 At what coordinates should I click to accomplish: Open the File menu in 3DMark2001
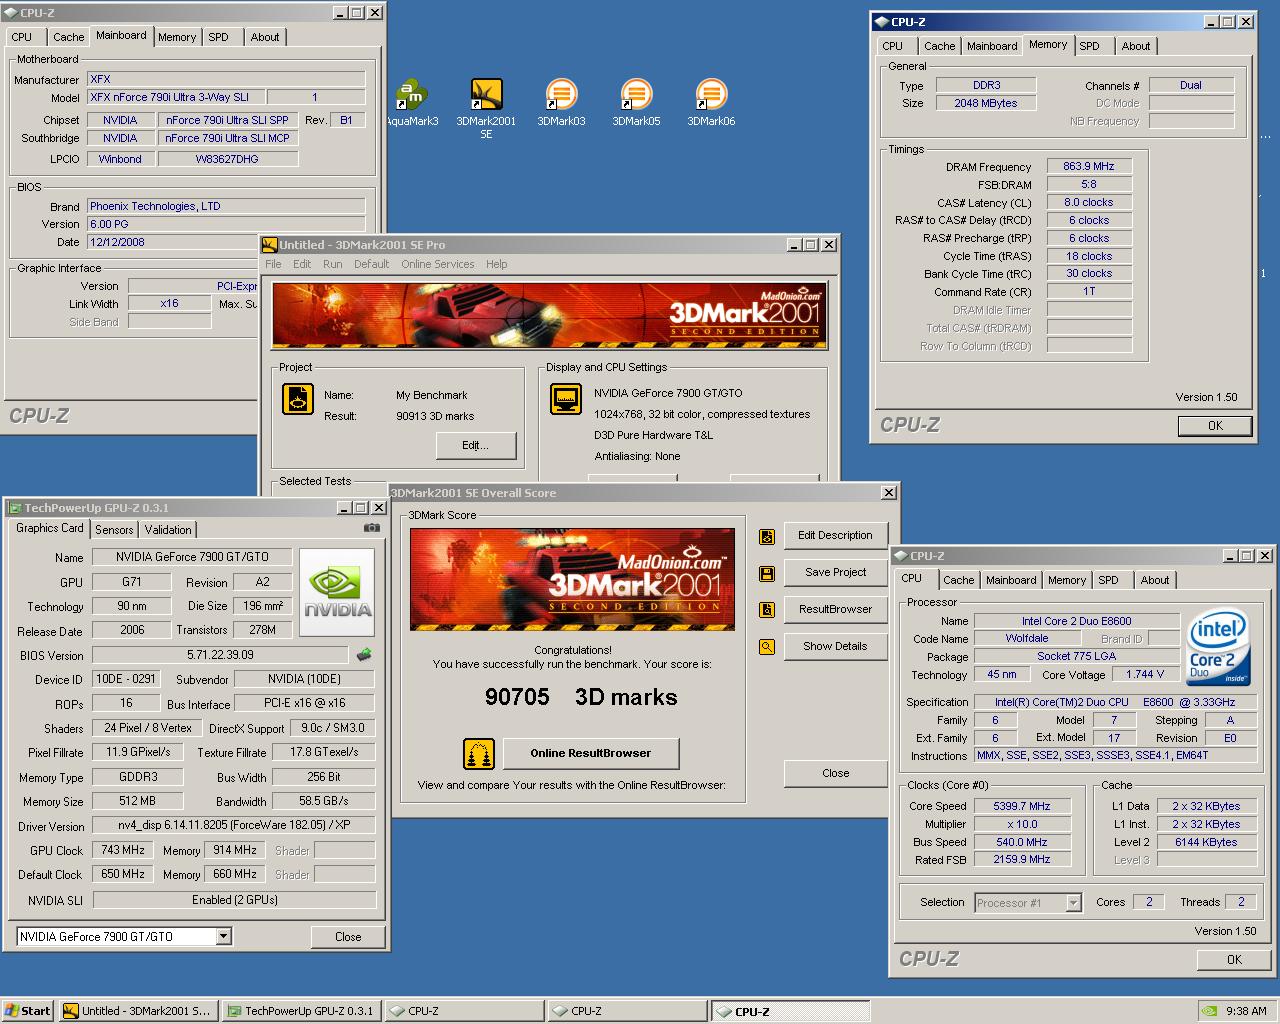[273, 264]
